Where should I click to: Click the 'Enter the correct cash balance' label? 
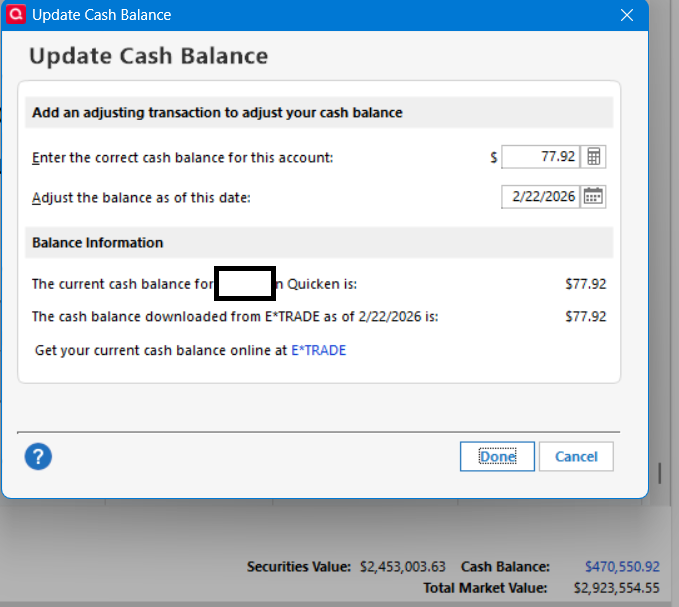[182, 158]
